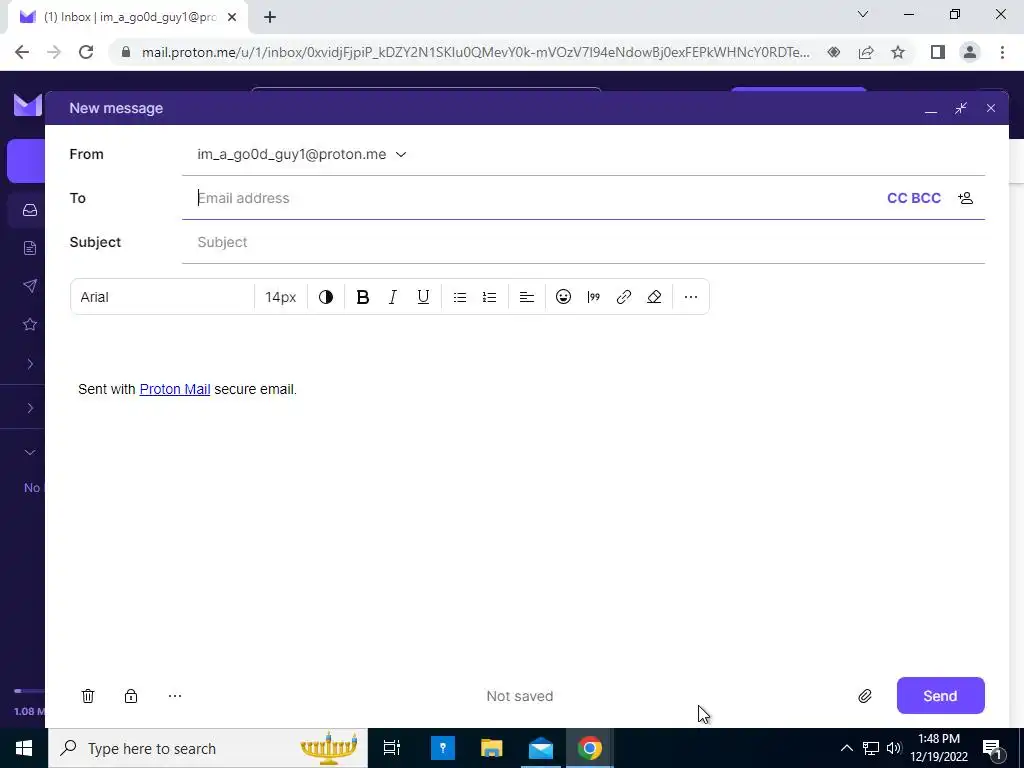
Task: Open File Explorer from taskbar
Action: pyautogui.click(x=492, y=748)
